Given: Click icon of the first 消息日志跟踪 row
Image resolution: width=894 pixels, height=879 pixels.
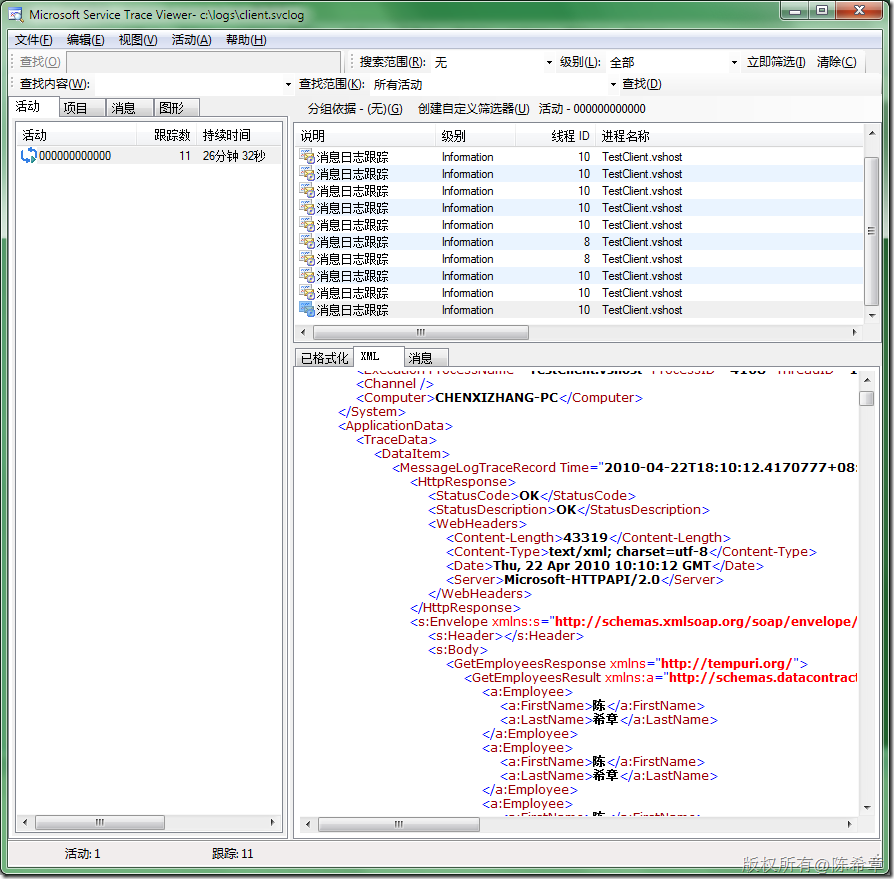Looking at the screenshot, I should [307, 157].
